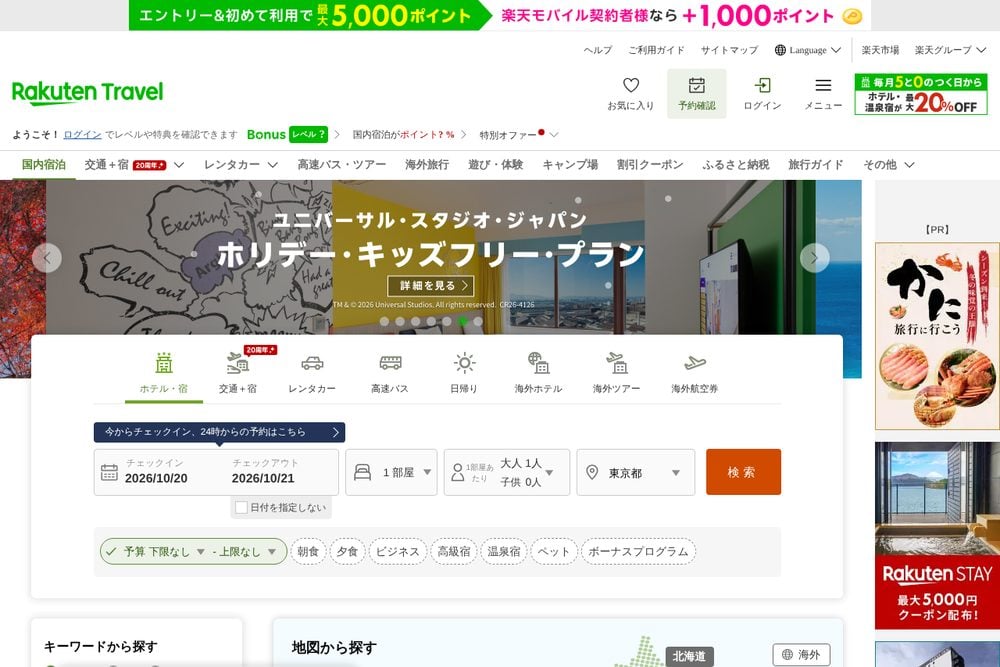Click the person icon in guests selector
Screen dimensions: 1000x667
tap(457, 473)
